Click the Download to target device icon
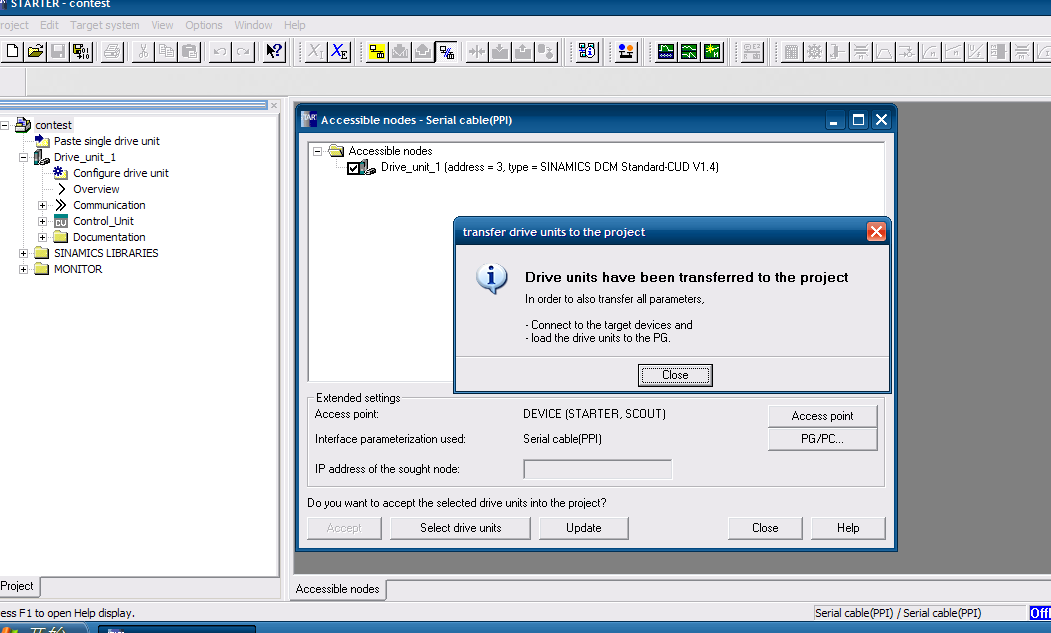 (x=400, y=52)
